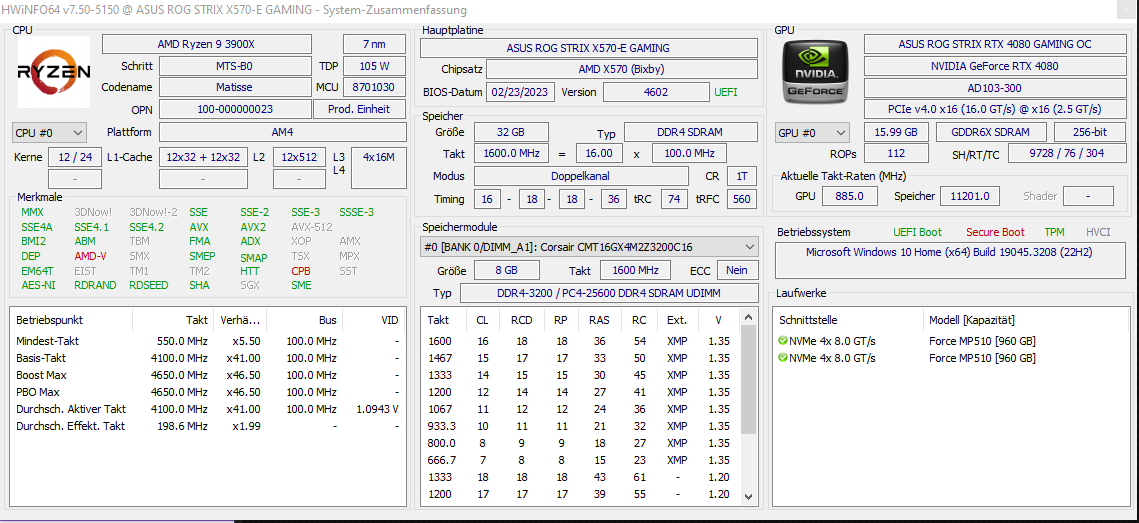This screenshot has width=1139, height=523.
Task: Click the TPM status label
Action: coord(1055,232)
